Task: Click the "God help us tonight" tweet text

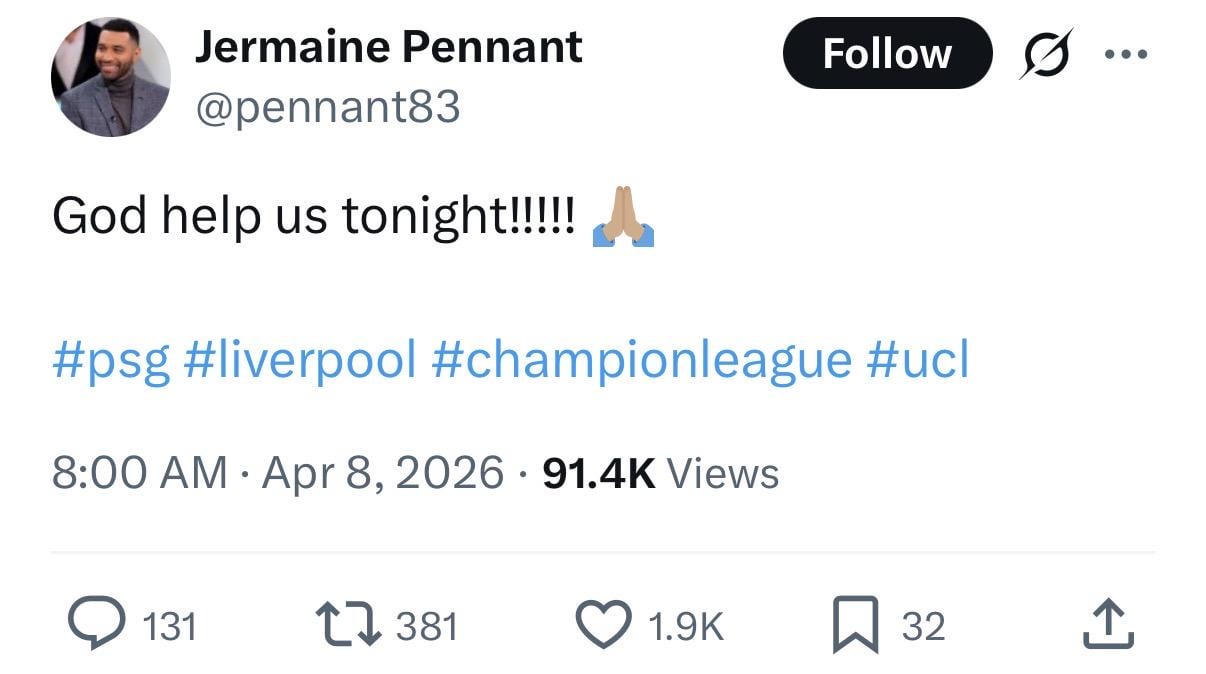Action: coord(313,215)
